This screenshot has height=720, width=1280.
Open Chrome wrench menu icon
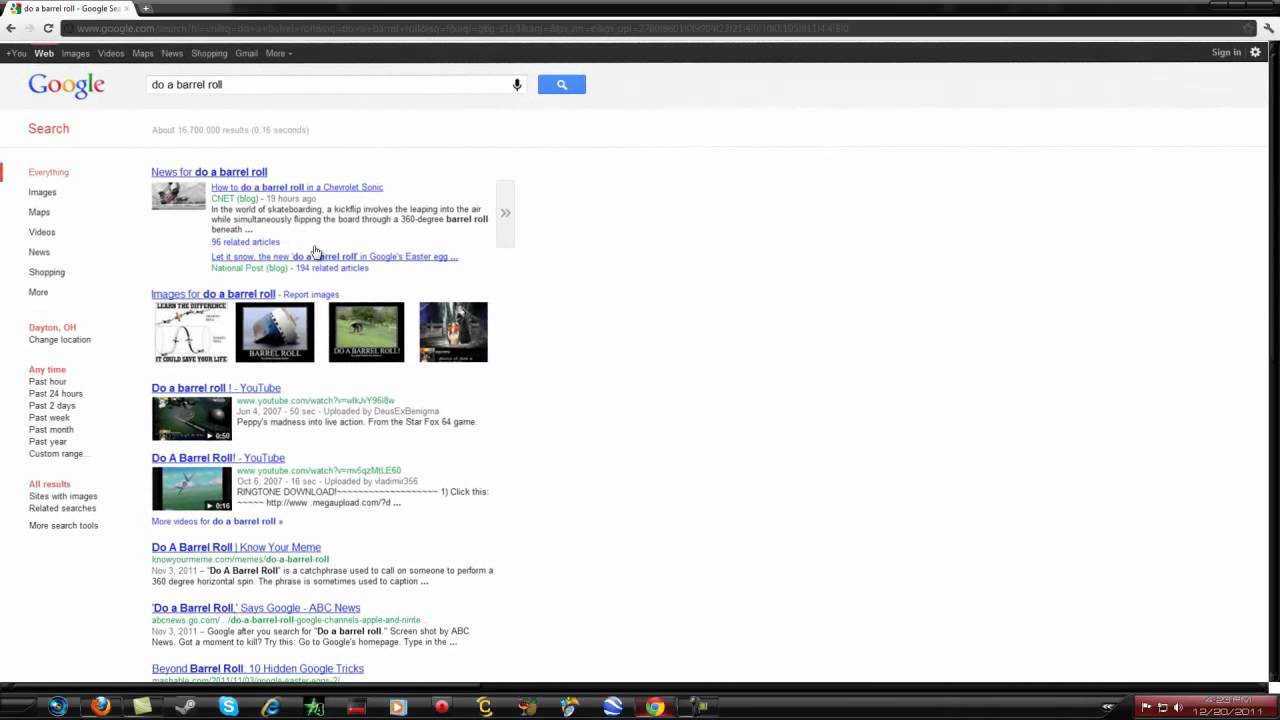pos(1270,28)
